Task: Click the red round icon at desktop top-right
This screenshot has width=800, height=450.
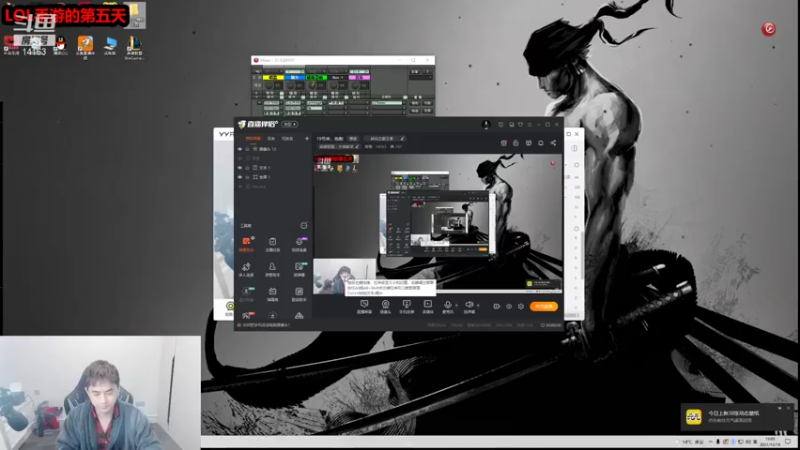Action: [x=769, y=29]
